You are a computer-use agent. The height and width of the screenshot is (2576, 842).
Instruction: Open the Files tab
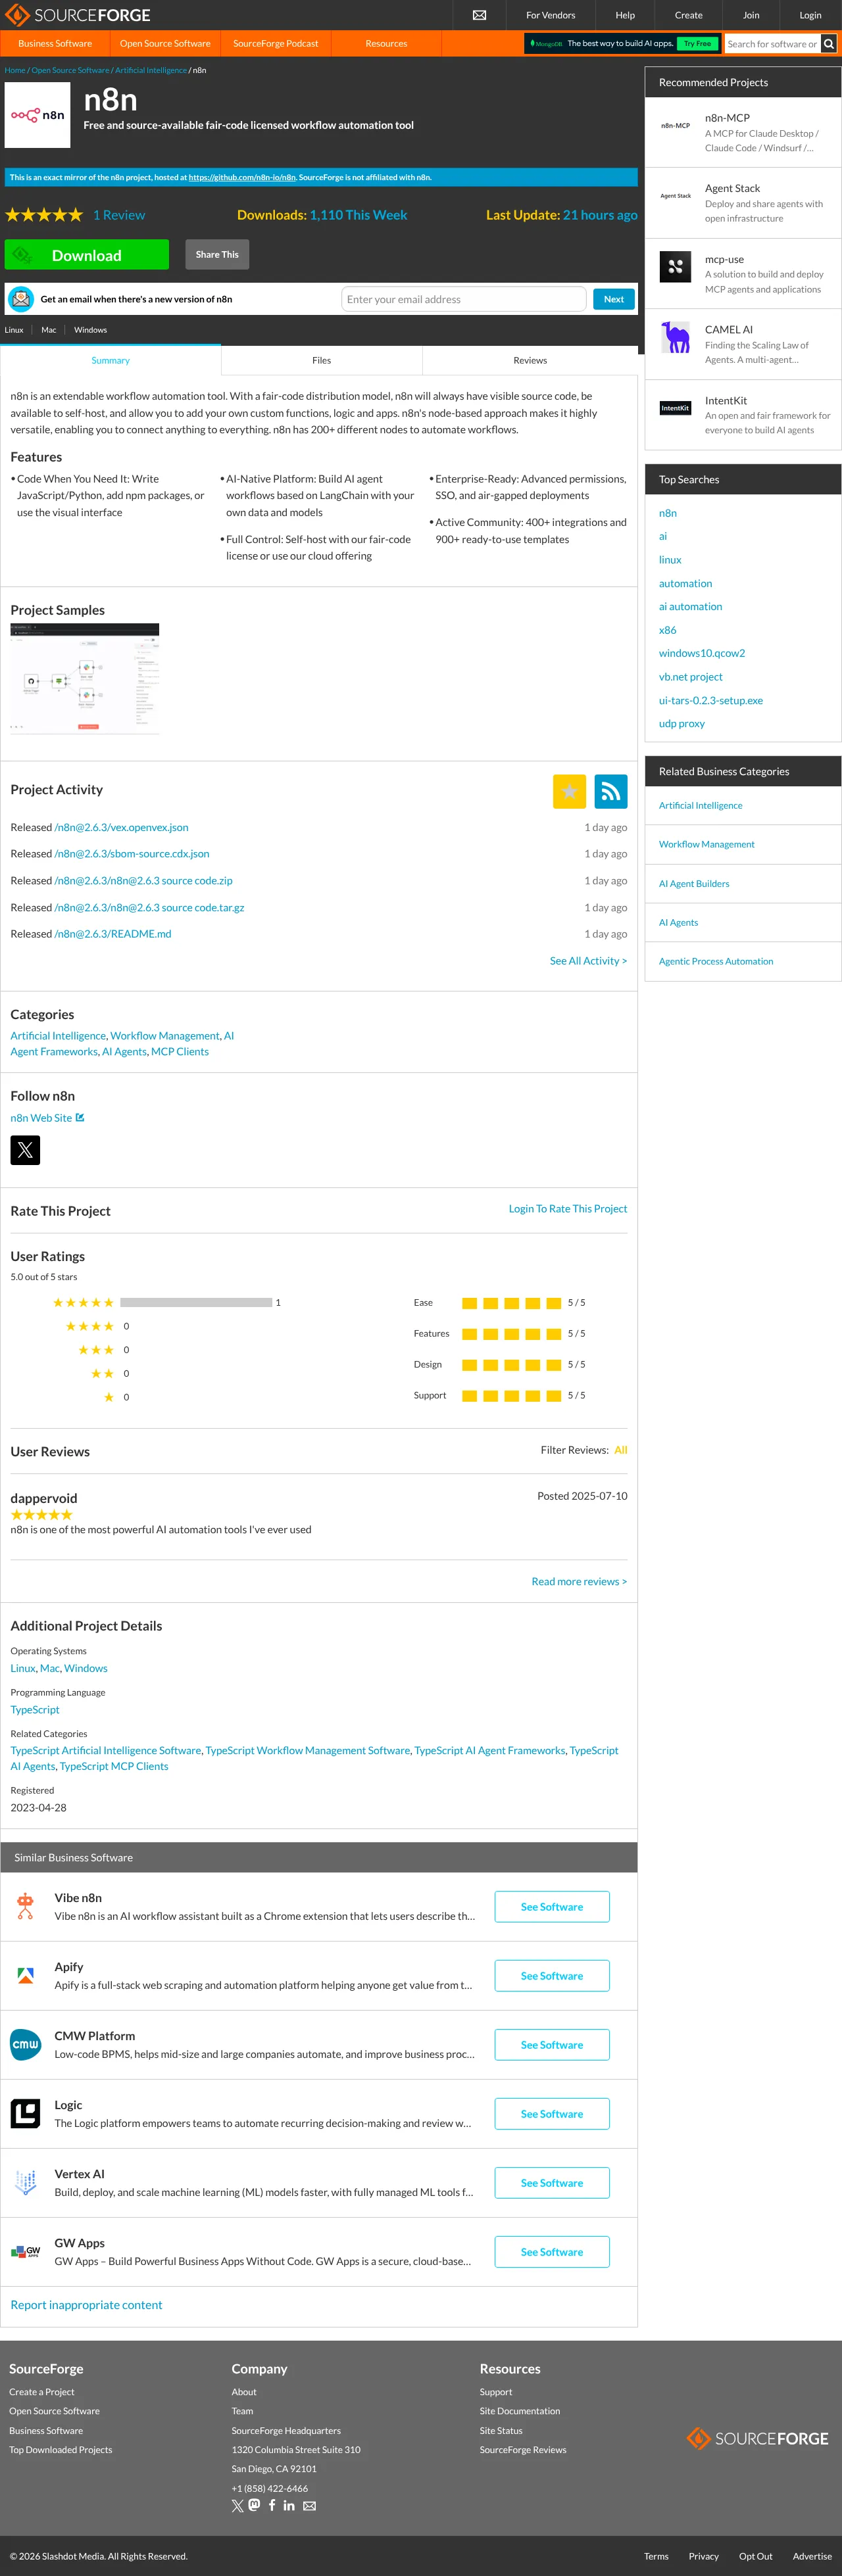pos(321,360)
